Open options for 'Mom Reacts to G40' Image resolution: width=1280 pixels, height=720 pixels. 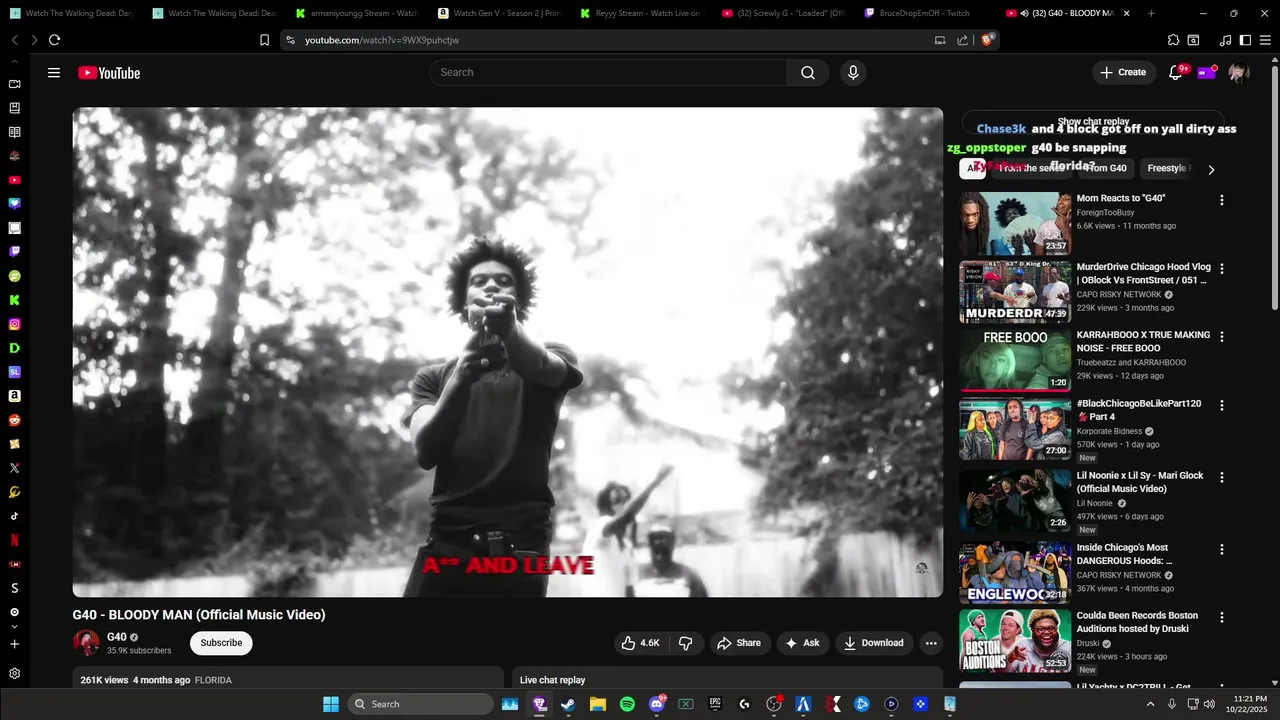pos(1221,200)
